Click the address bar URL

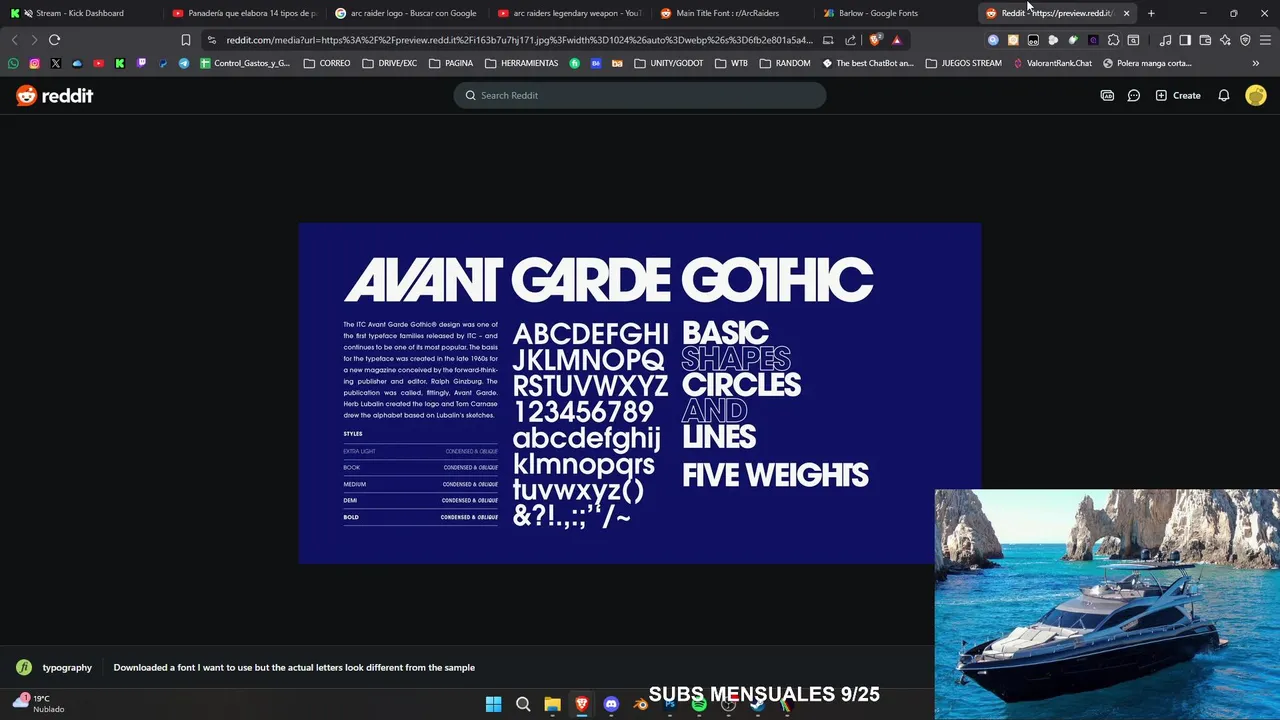[519, 40]
